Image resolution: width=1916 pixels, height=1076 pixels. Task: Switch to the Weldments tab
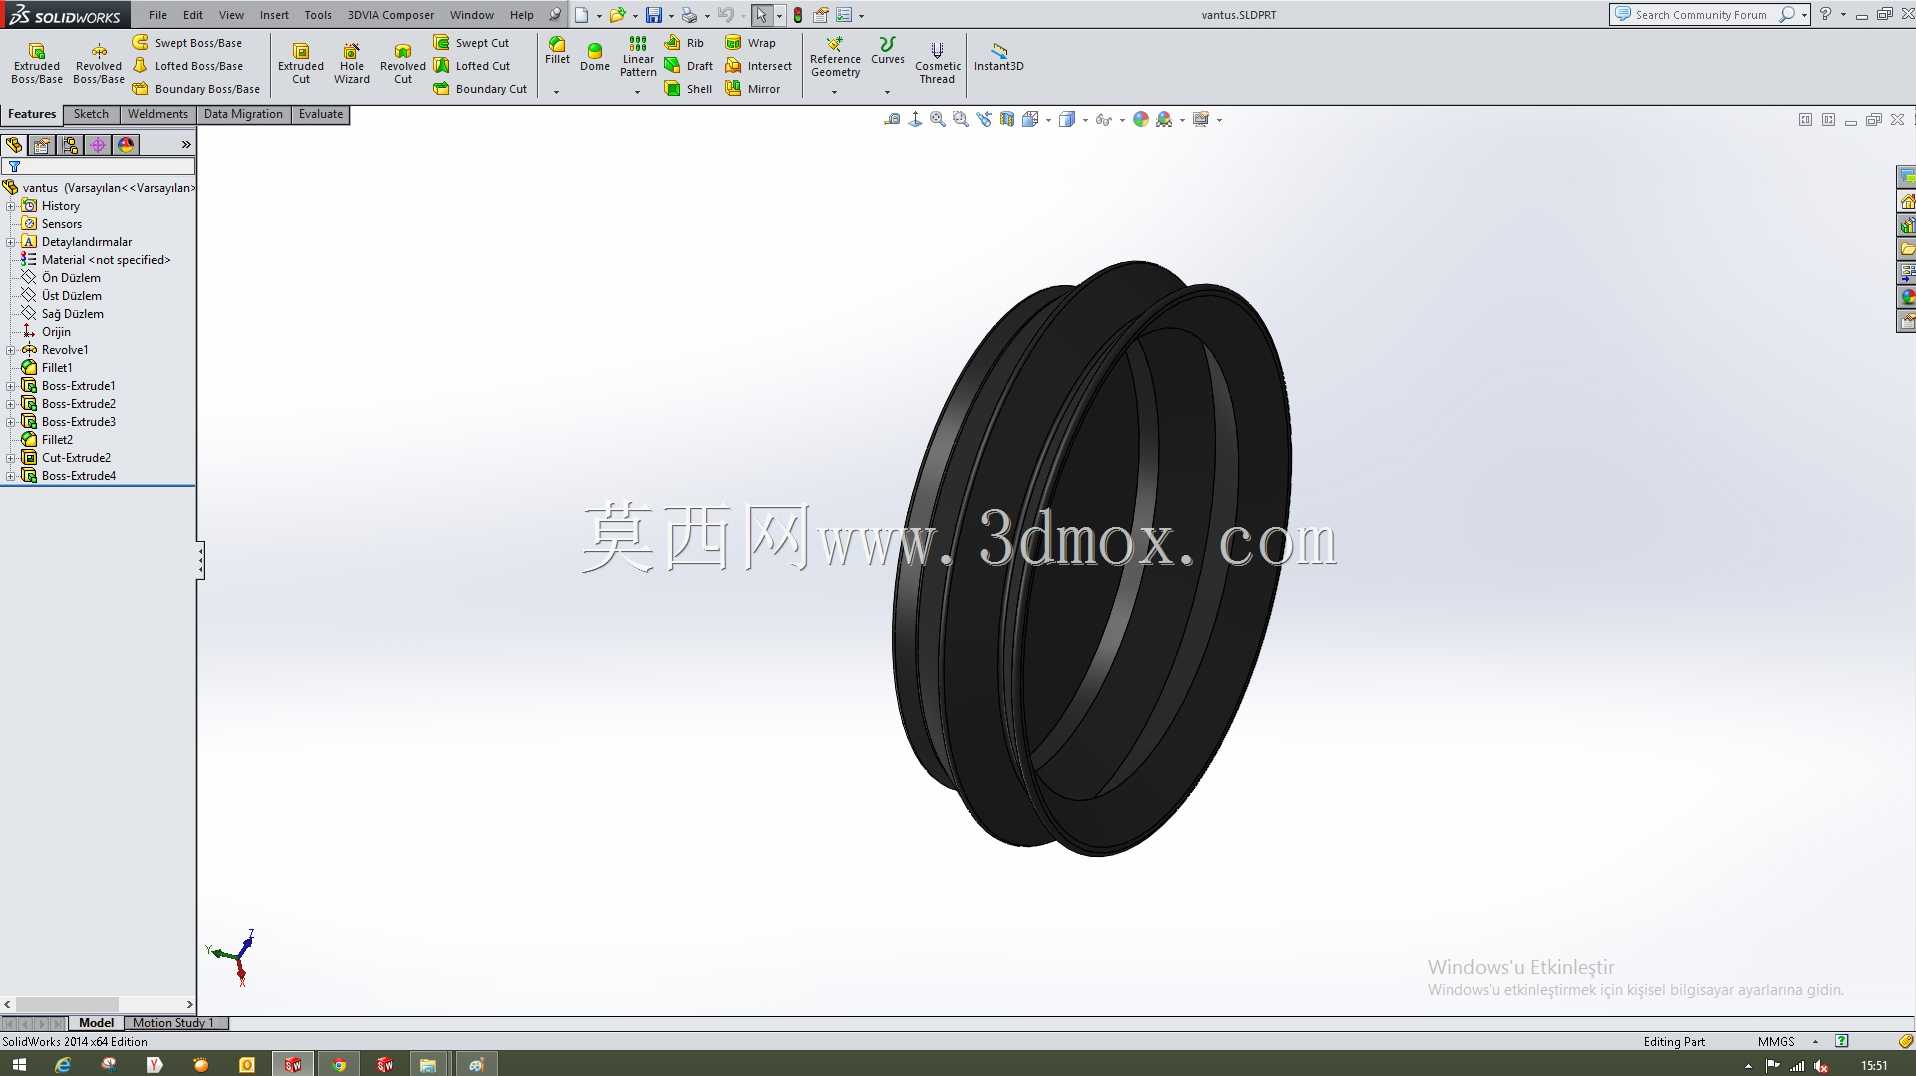pos(158,114)
